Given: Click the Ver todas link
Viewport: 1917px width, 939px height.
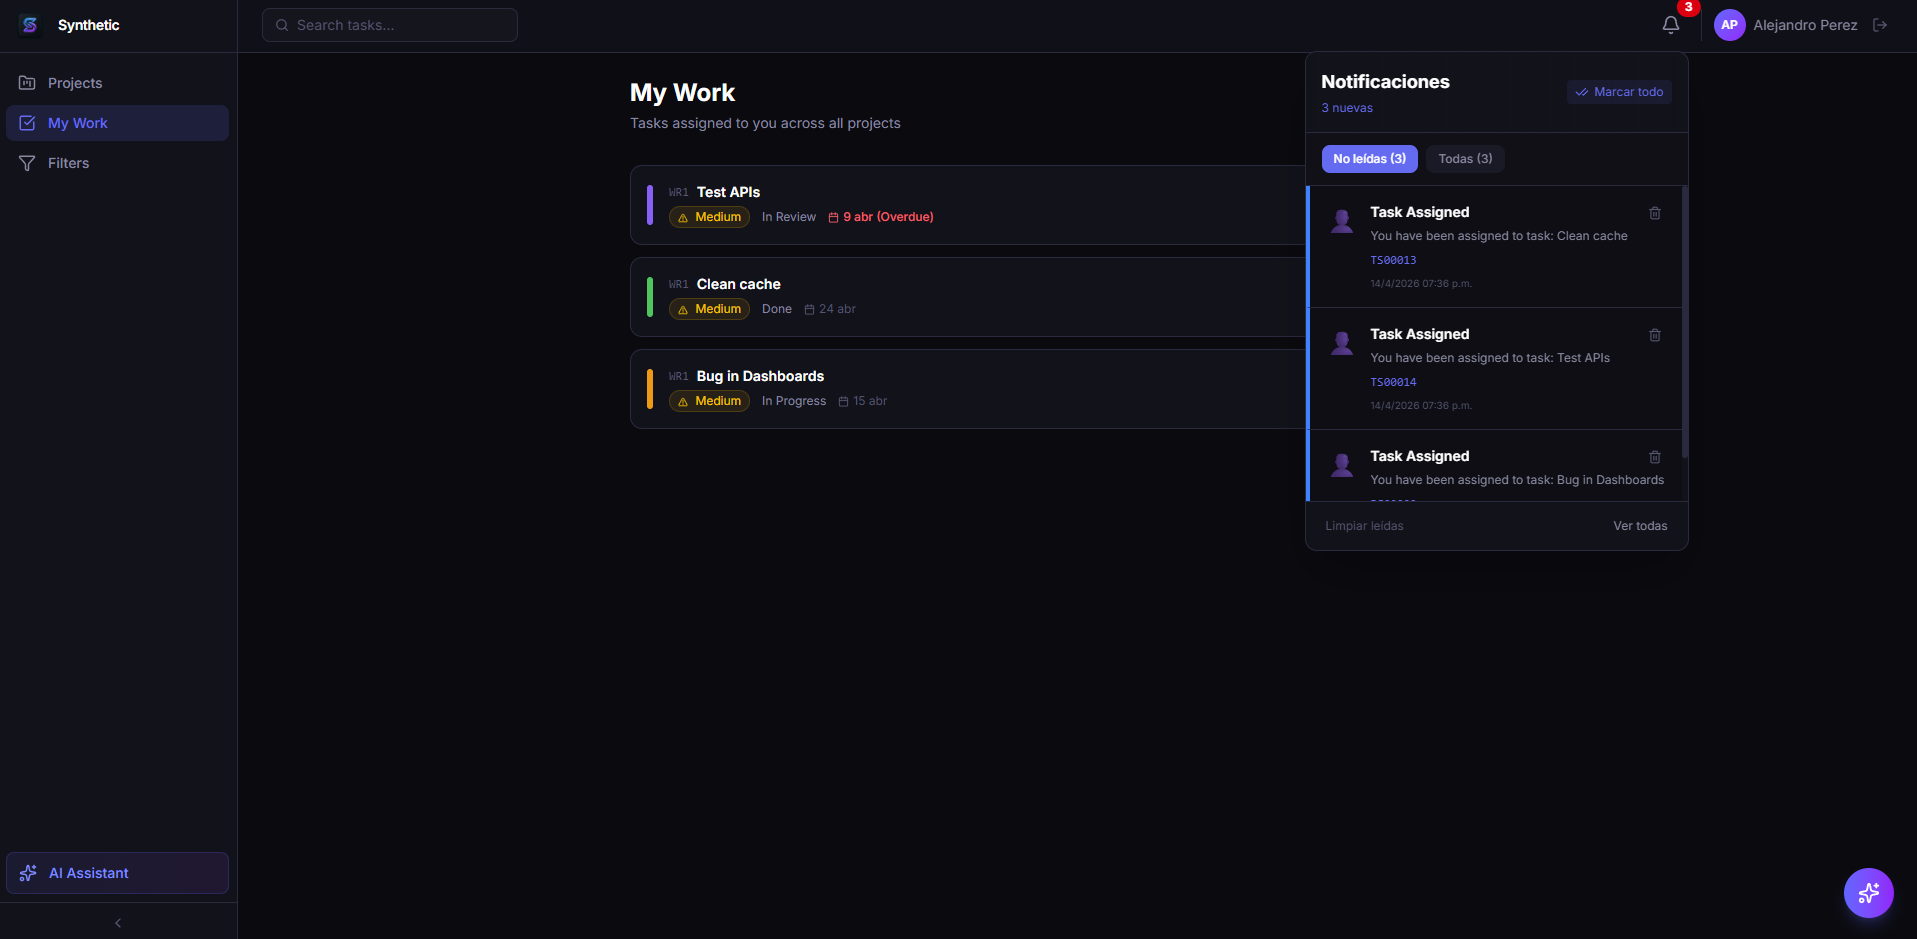Looking at the screenshot, I should (1640, 526).
